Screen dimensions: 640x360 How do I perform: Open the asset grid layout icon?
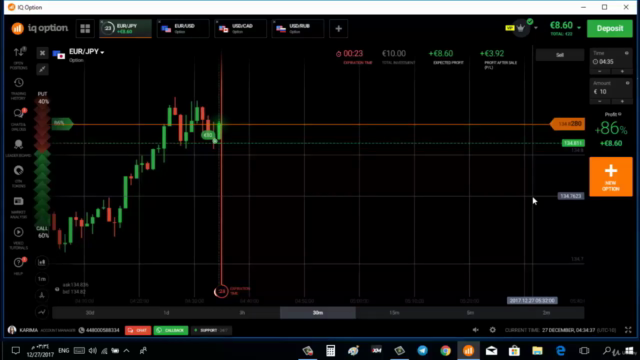pos(85,29)
